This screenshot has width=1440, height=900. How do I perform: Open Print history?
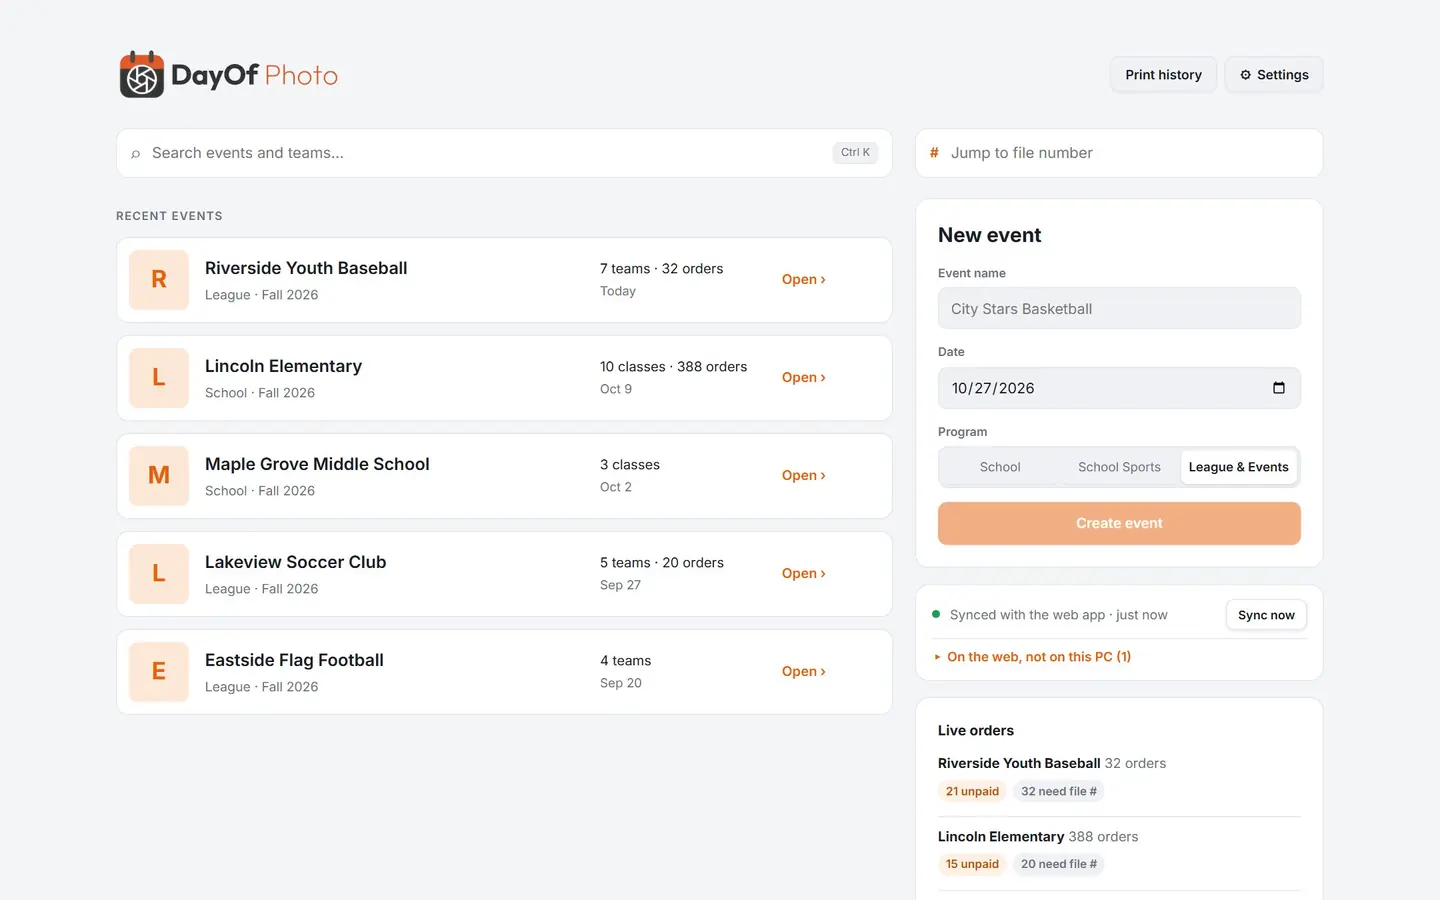(1163, 75)
